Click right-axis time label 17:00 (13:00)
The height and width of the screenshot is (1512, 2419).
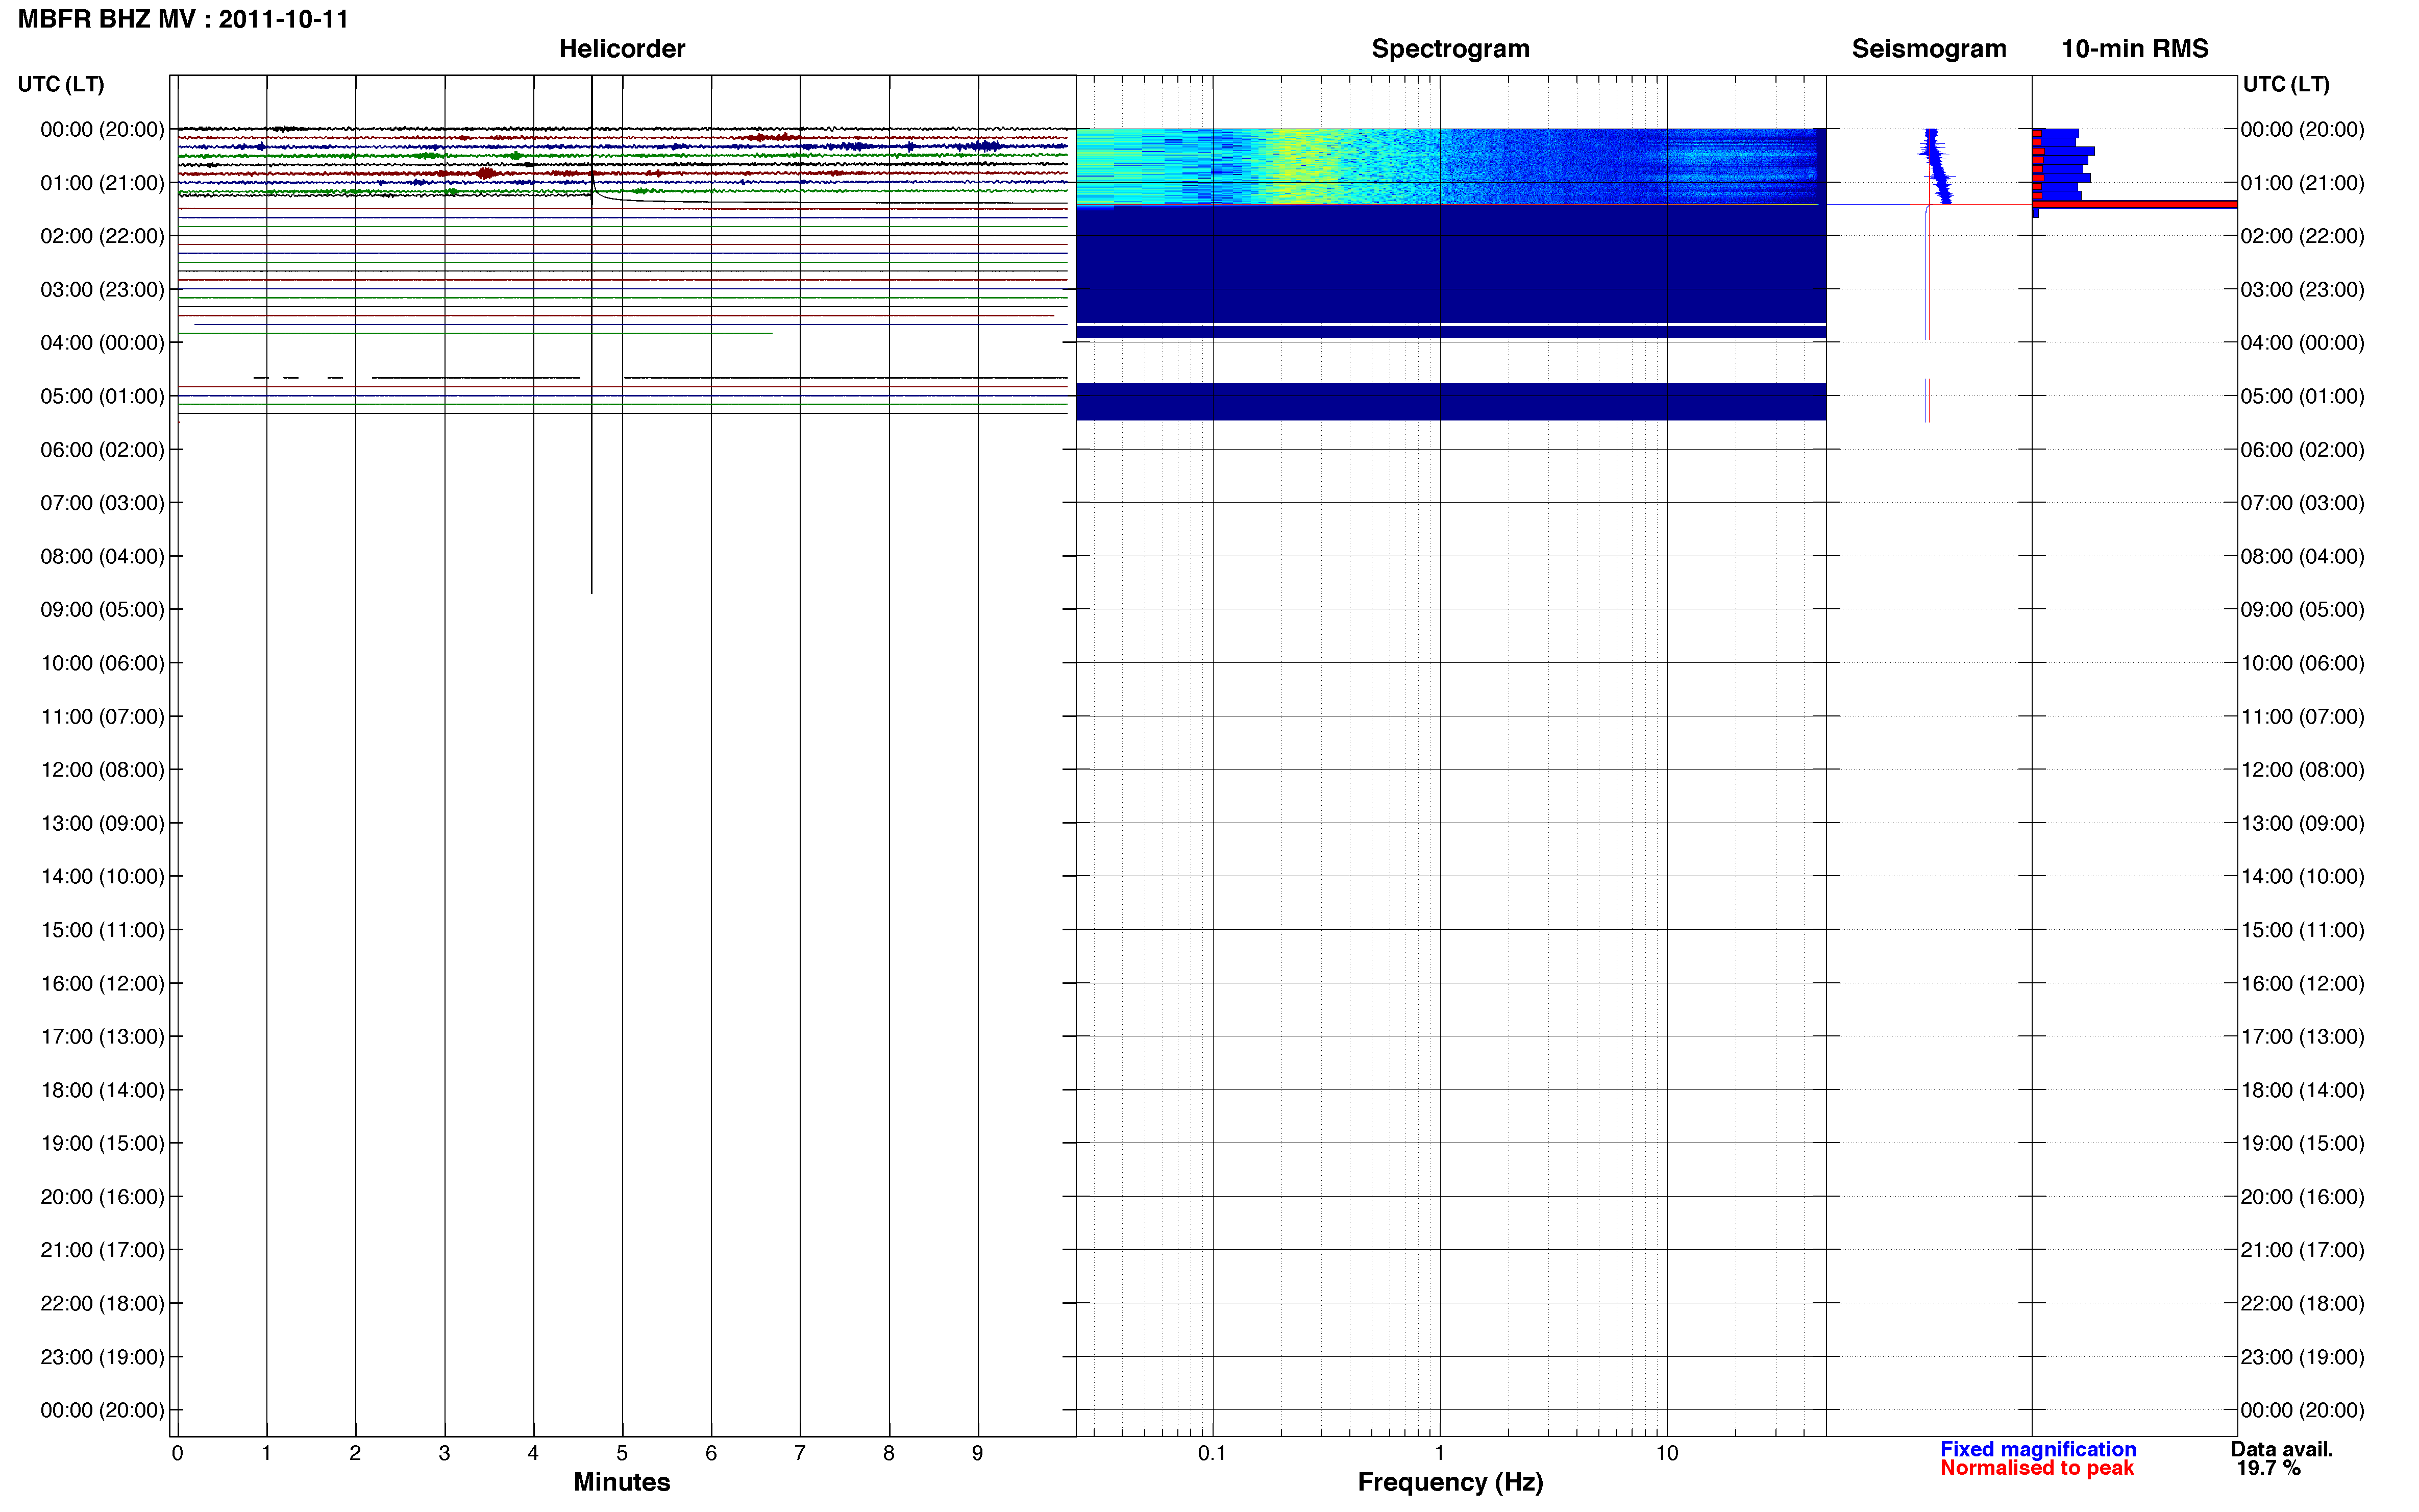[x=2302, y=1037]
